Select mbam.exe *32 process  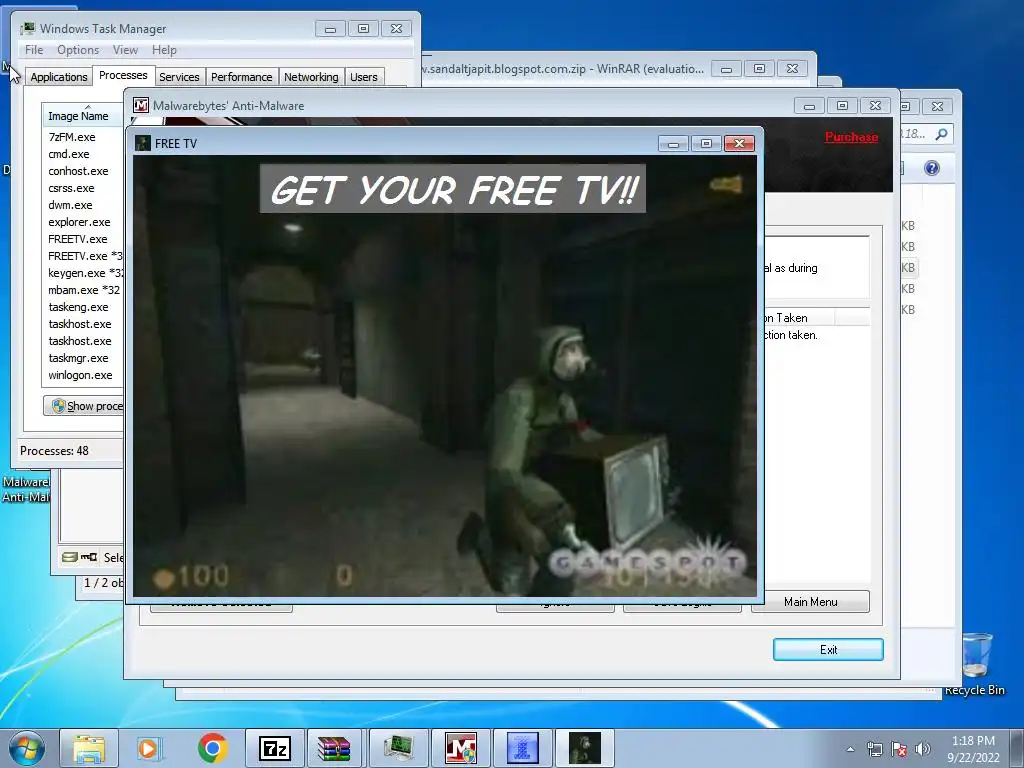click(83, 290)
